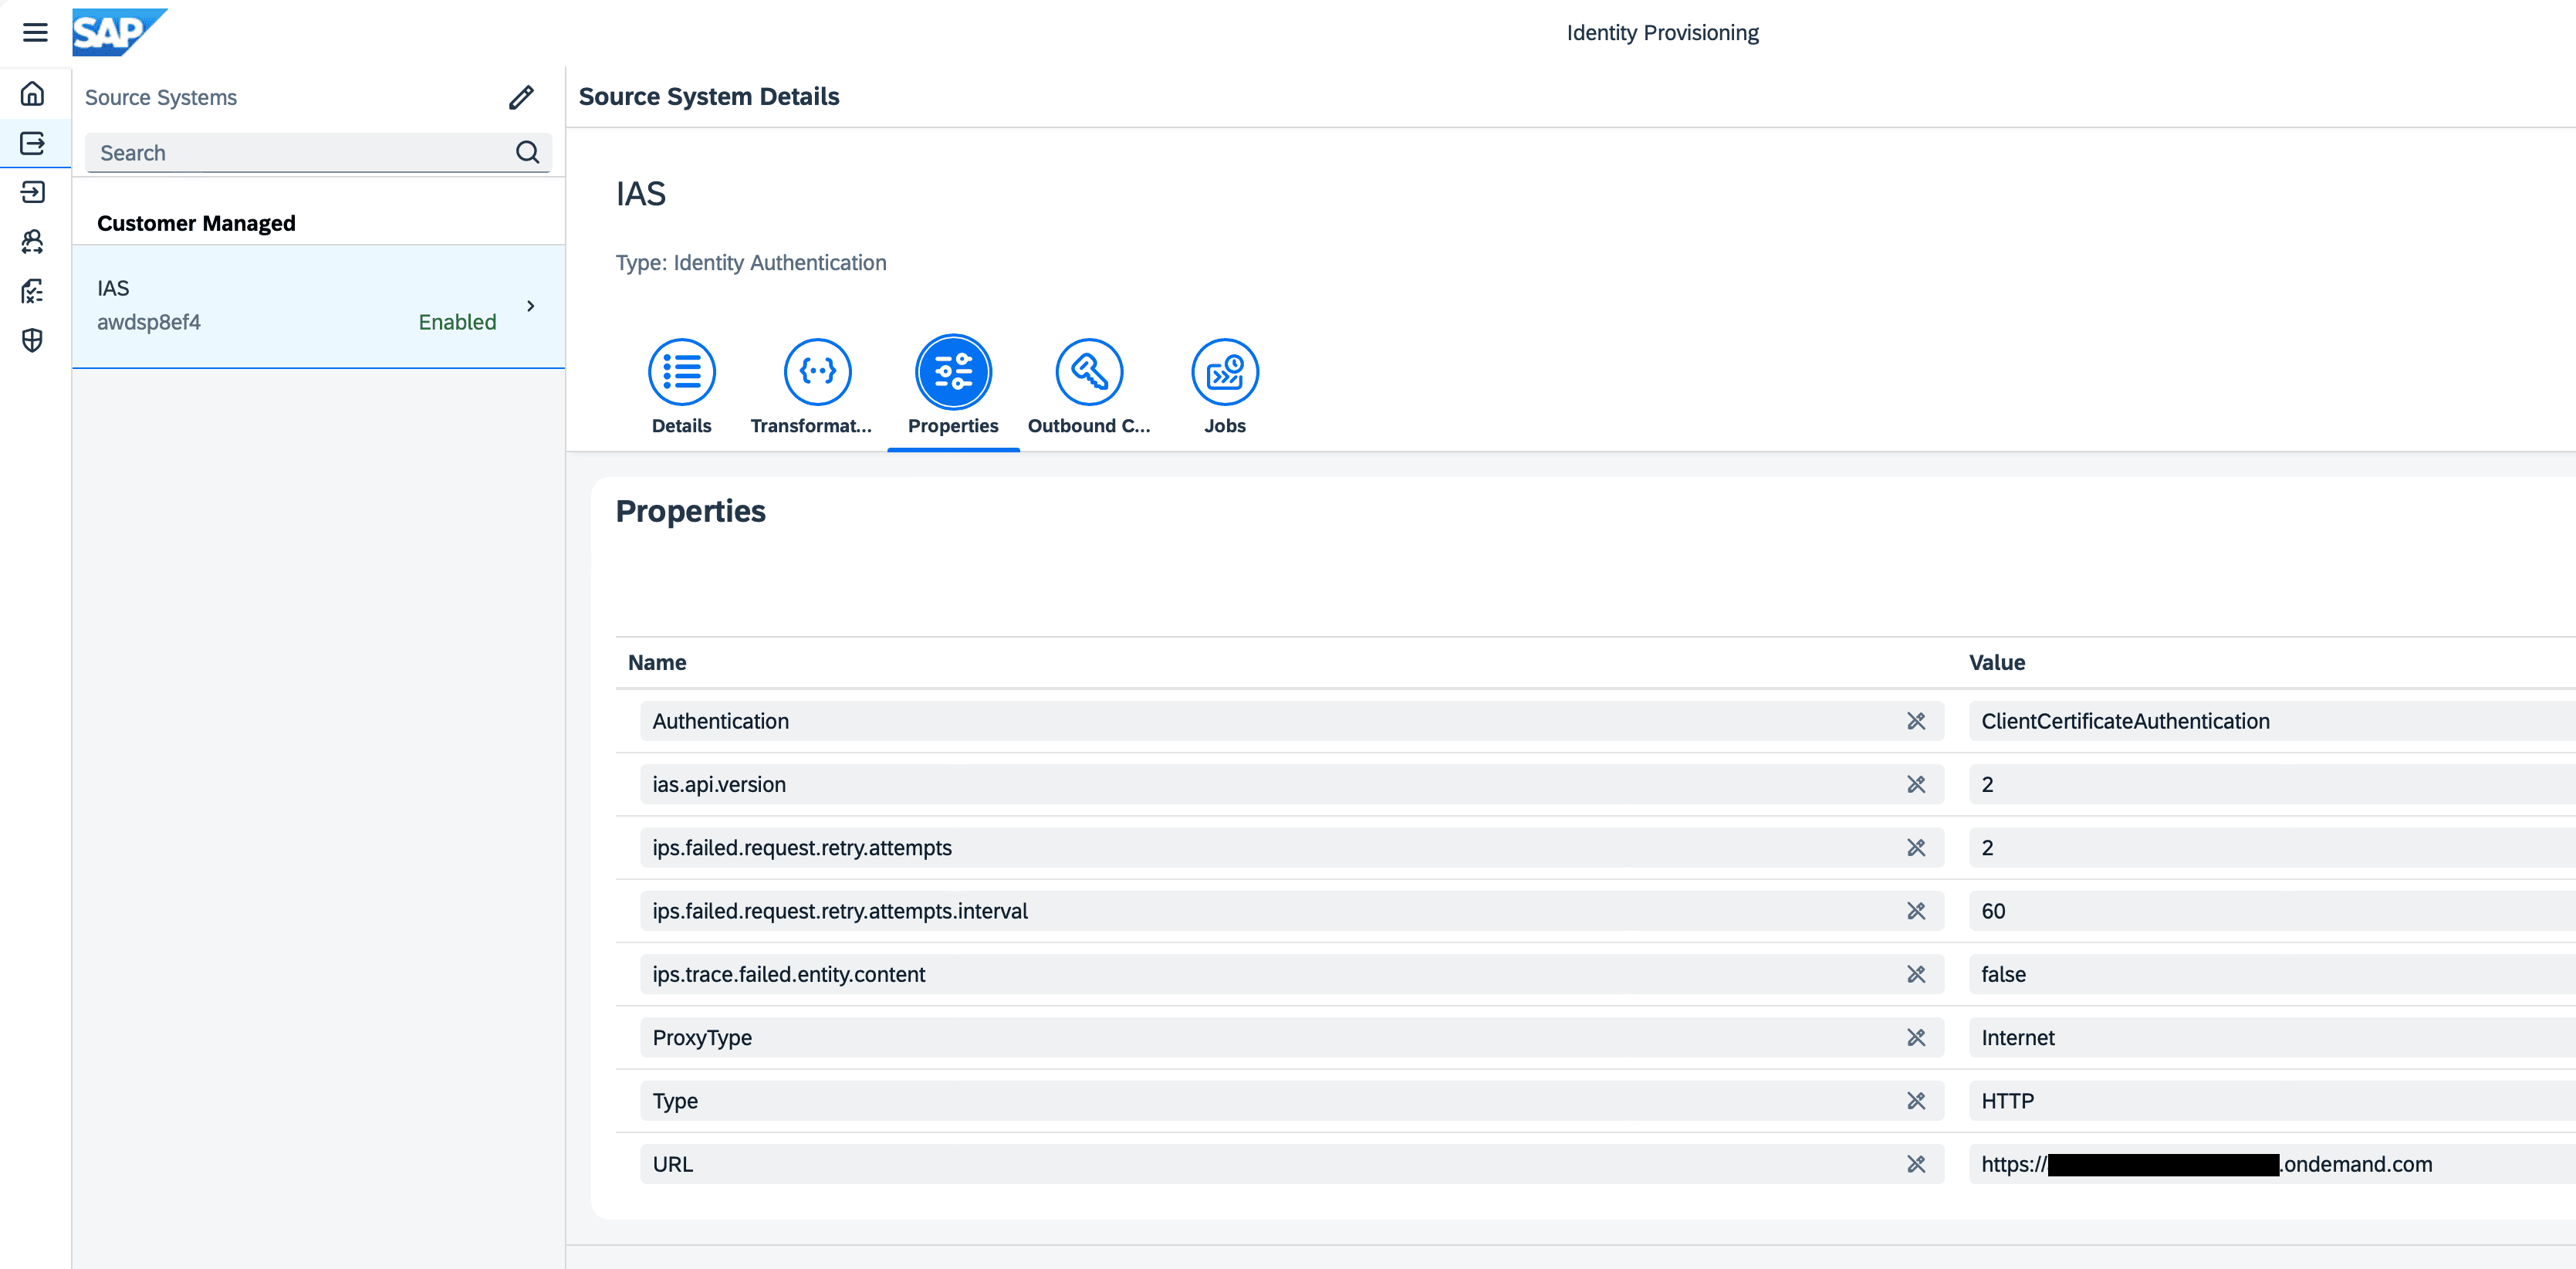
Task: Click the edit pencil beside Source Systems
Action: click(521, 96)
